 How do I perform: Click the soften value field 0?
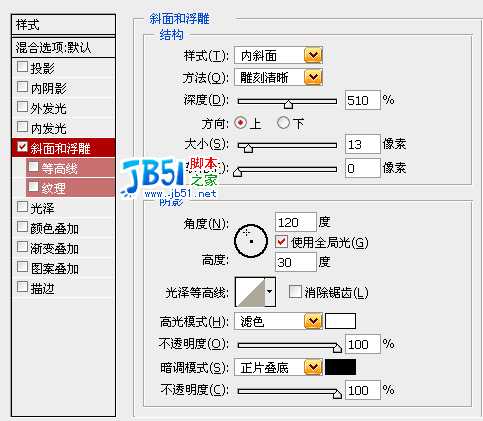[x=363, y=168]
